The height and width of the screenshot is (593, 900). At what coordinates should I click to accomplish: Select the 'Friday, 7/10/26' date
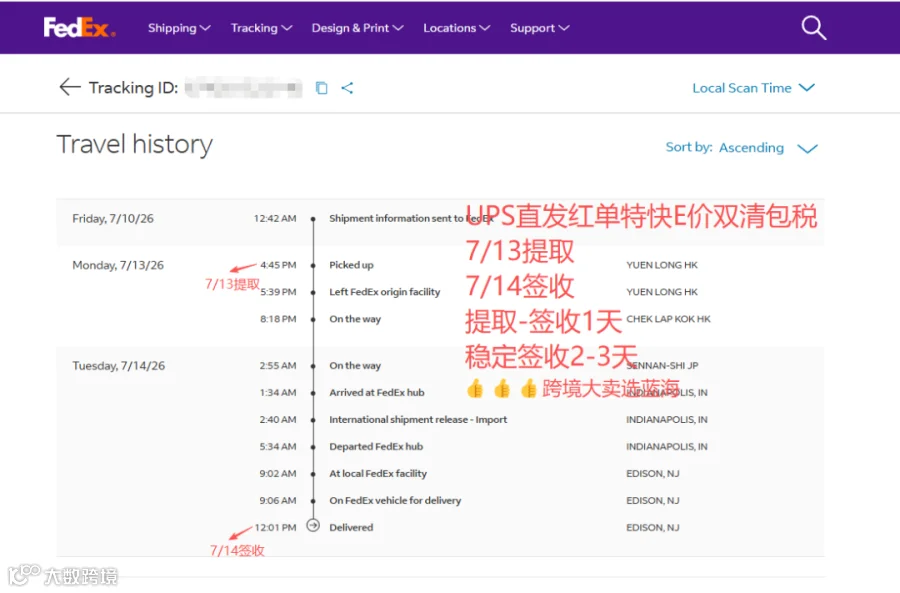point(113,218)
